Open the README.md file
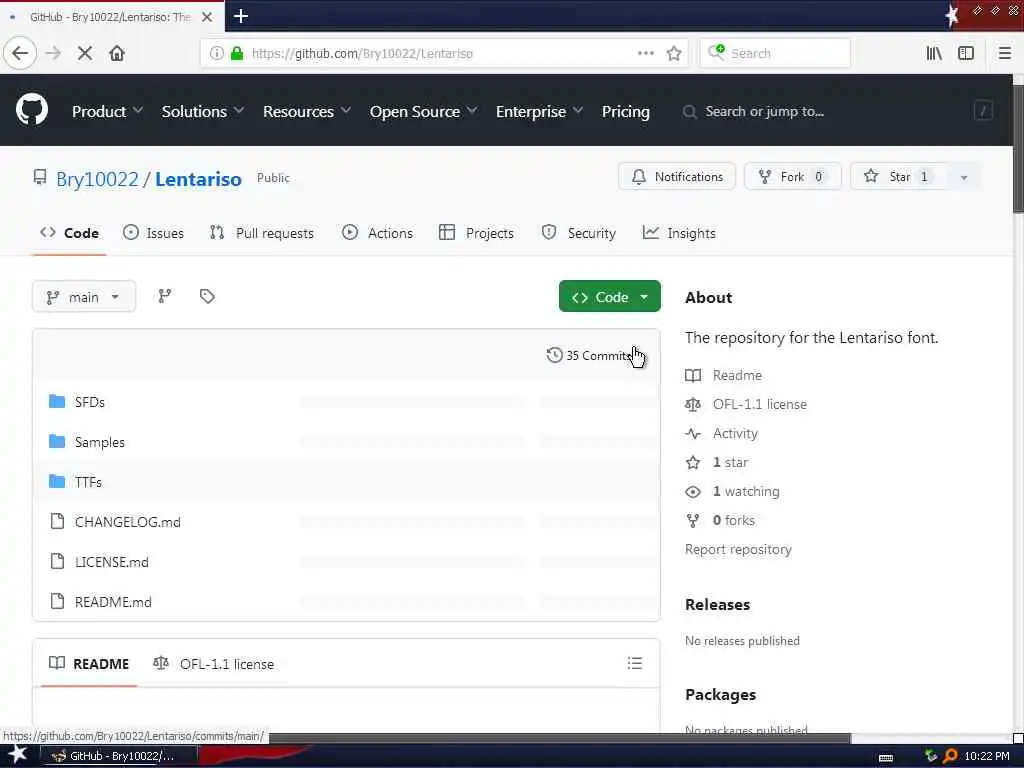This screenshot has width=1024, height=768. coord(113,601)
